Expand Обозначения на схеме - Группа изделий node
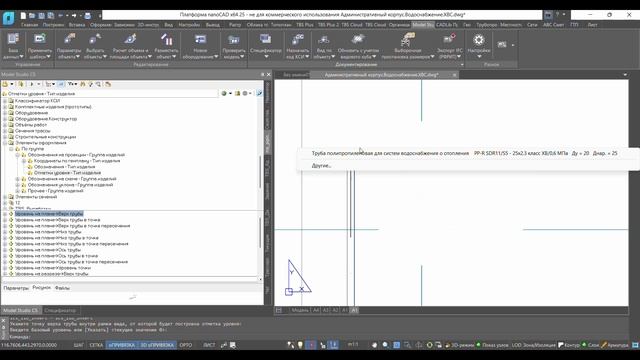 [18, 179]
